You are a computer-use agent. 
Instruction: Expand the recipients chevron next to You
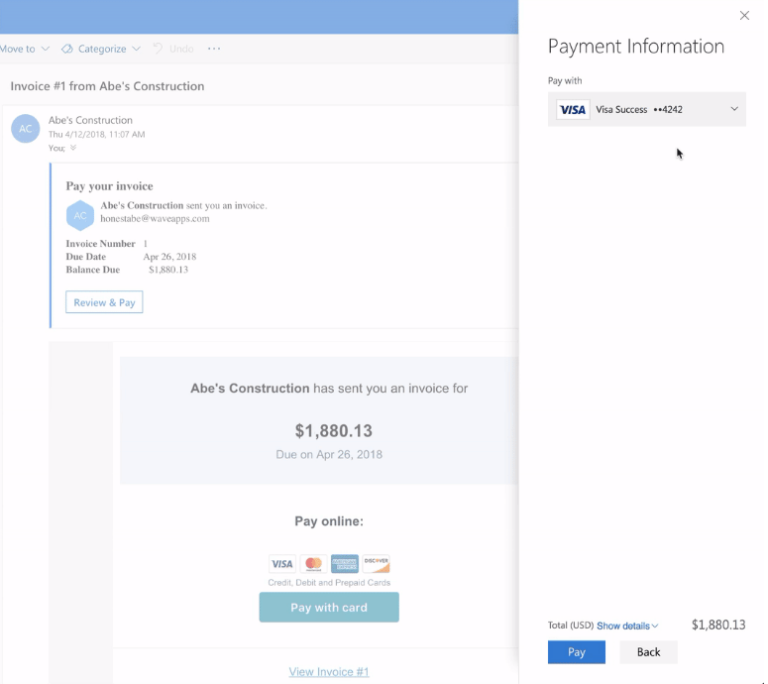pos(73,147)
